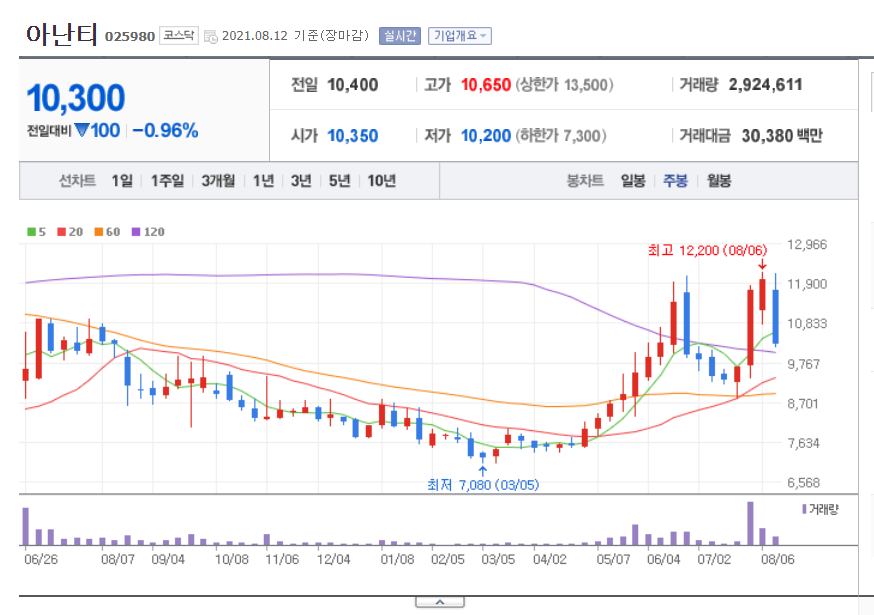This screenshot has width=874, height=615.
Task: Select the 1주일 line chart tab
Action: (167, 181)
